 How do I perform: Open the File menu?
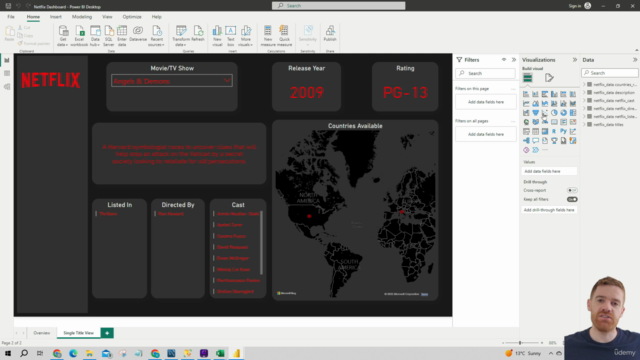11,17
